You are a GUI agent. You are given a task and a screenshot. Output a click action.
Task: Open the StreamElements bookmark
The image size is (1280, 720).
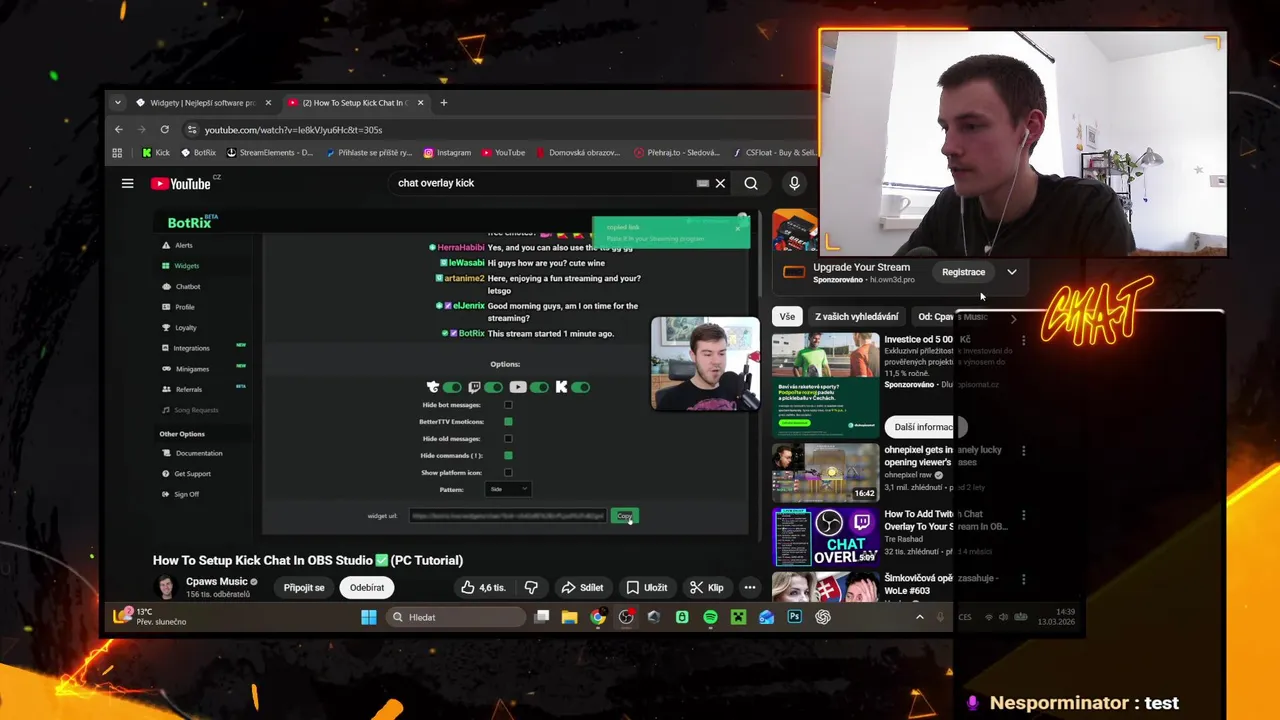click(270, 152)
